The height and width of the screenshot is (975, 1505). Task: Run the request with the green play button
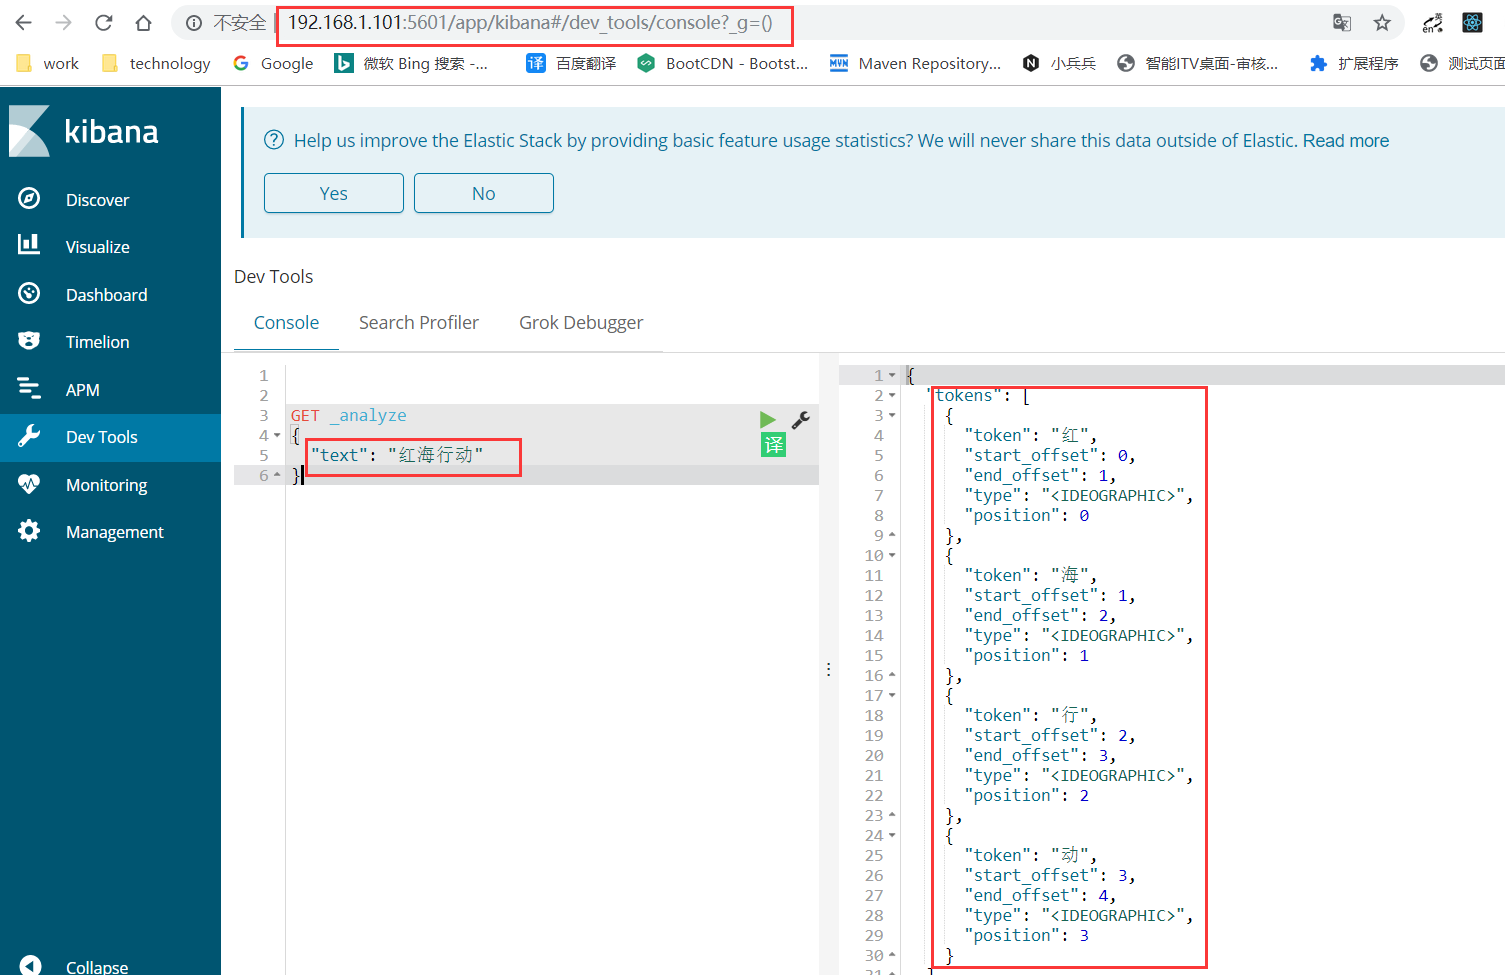[768, 420]
